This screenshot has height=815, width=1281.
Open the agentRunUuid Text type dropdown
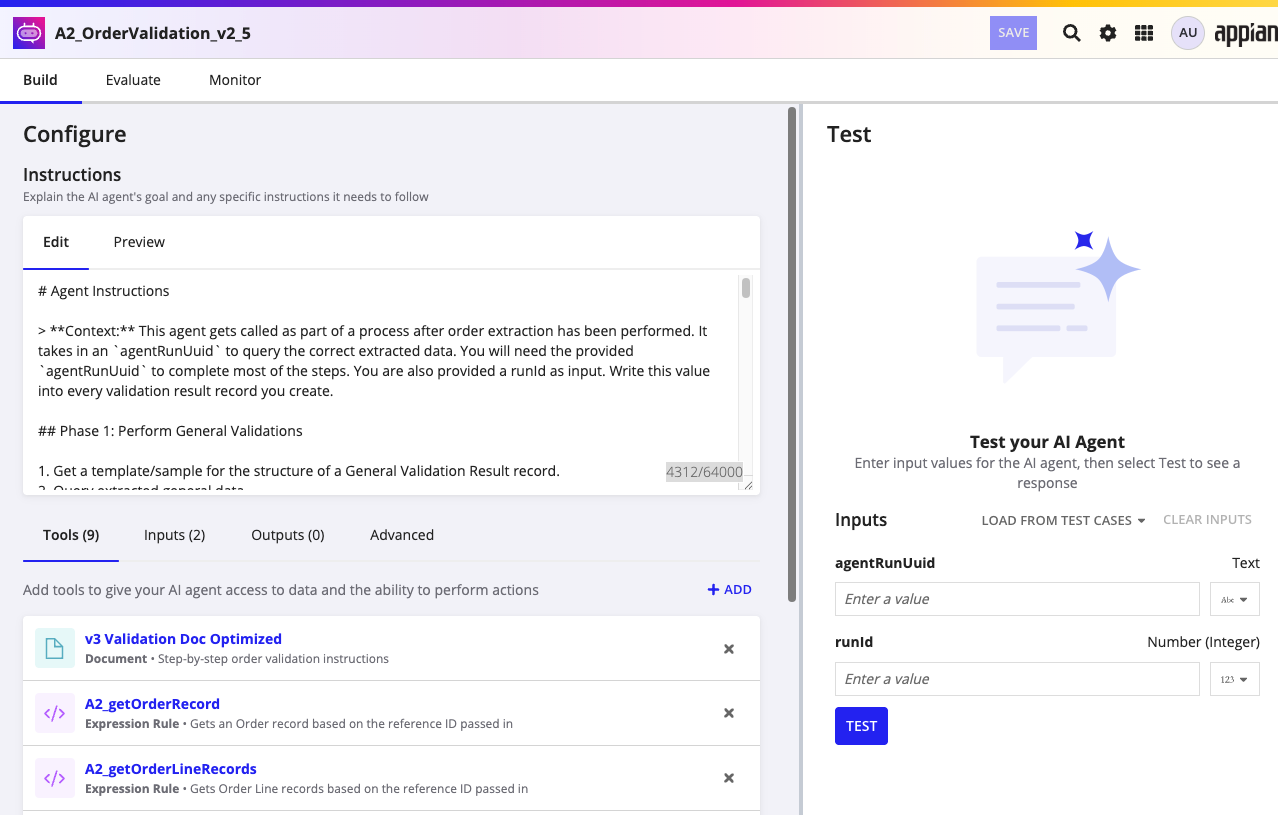1235,599
